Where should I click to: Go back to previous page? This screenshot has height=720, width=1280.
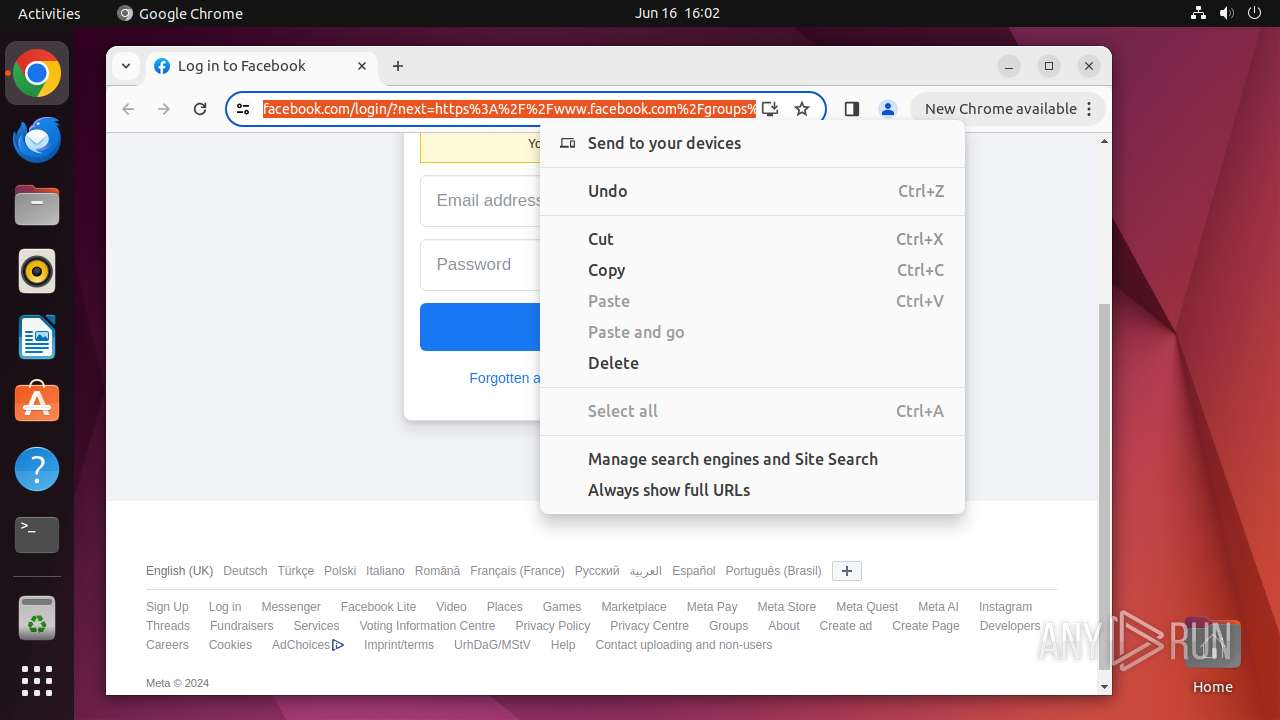point(128,109)
